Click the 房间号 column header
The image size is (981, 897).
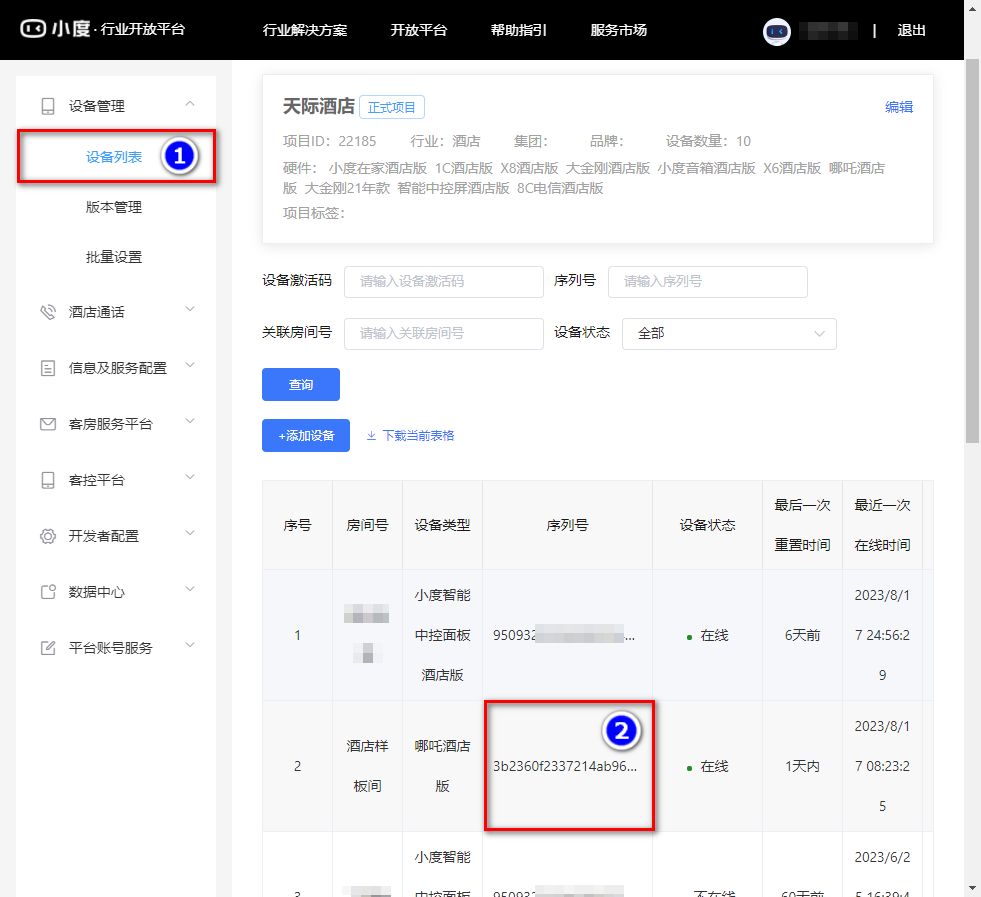(x=367, y=525)
